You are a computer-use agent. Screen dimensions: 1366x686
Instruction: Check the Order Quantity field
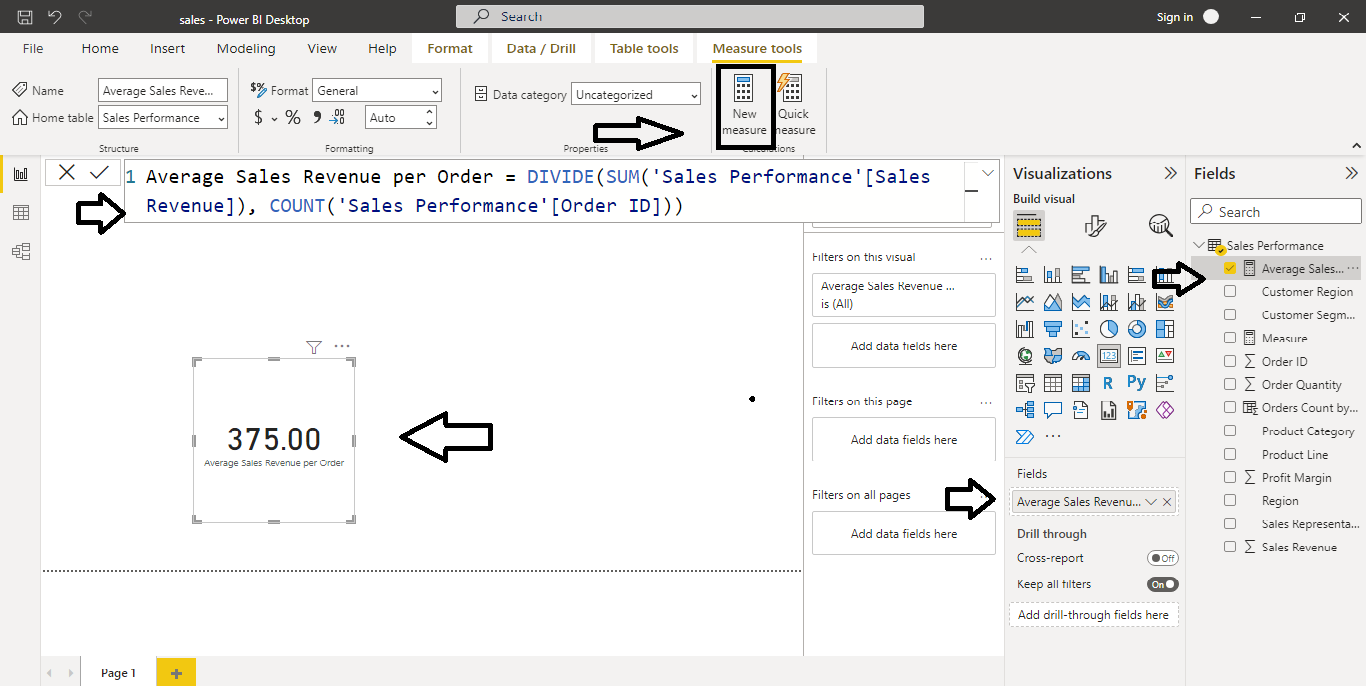pyautogui.click(x=1230, y=384)
